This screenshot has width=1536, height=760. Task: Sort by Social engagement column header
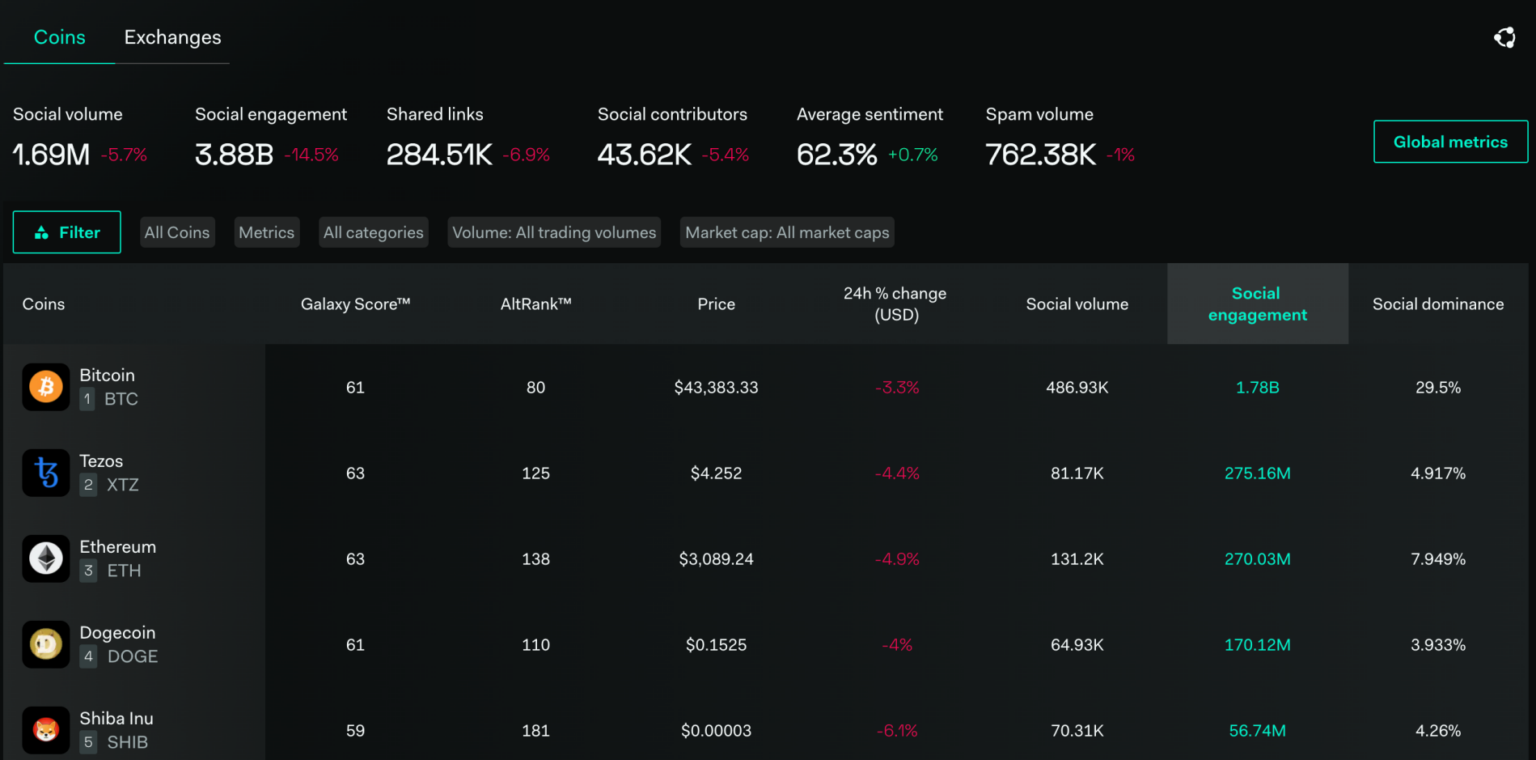click(x=1257, y=304)
